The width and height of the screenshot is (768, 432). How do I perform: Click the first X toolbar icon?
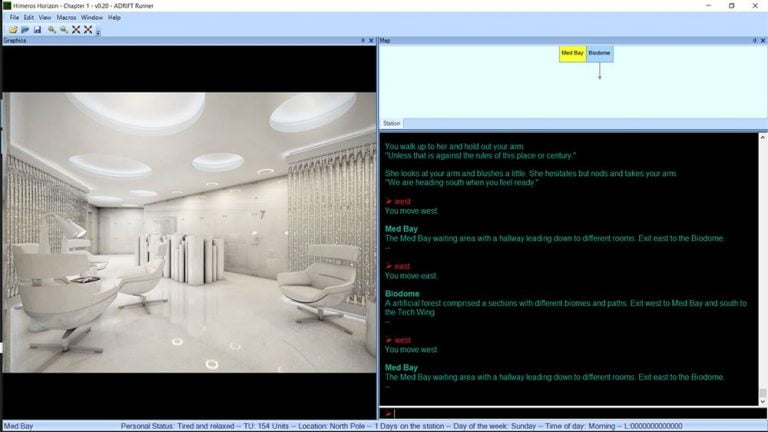[x=76, y=30]
